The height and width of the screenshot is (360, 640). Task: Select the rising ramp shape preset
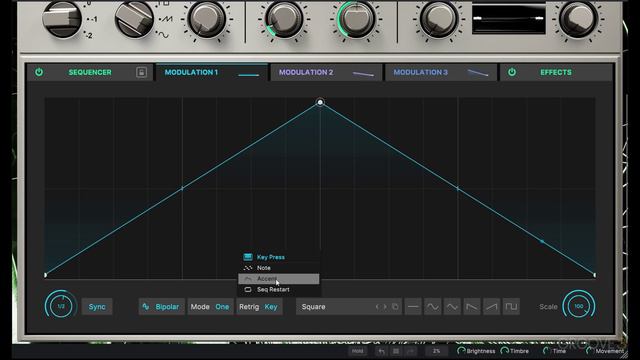coord(491,307)
